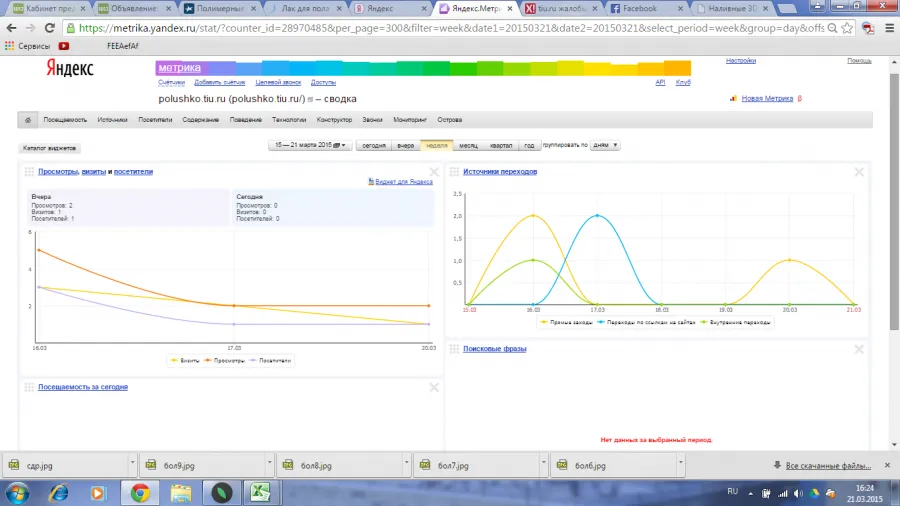Expand options for бол6.jpg download
The width and height of the screenshot is (900, 506).
coord(680,462)
